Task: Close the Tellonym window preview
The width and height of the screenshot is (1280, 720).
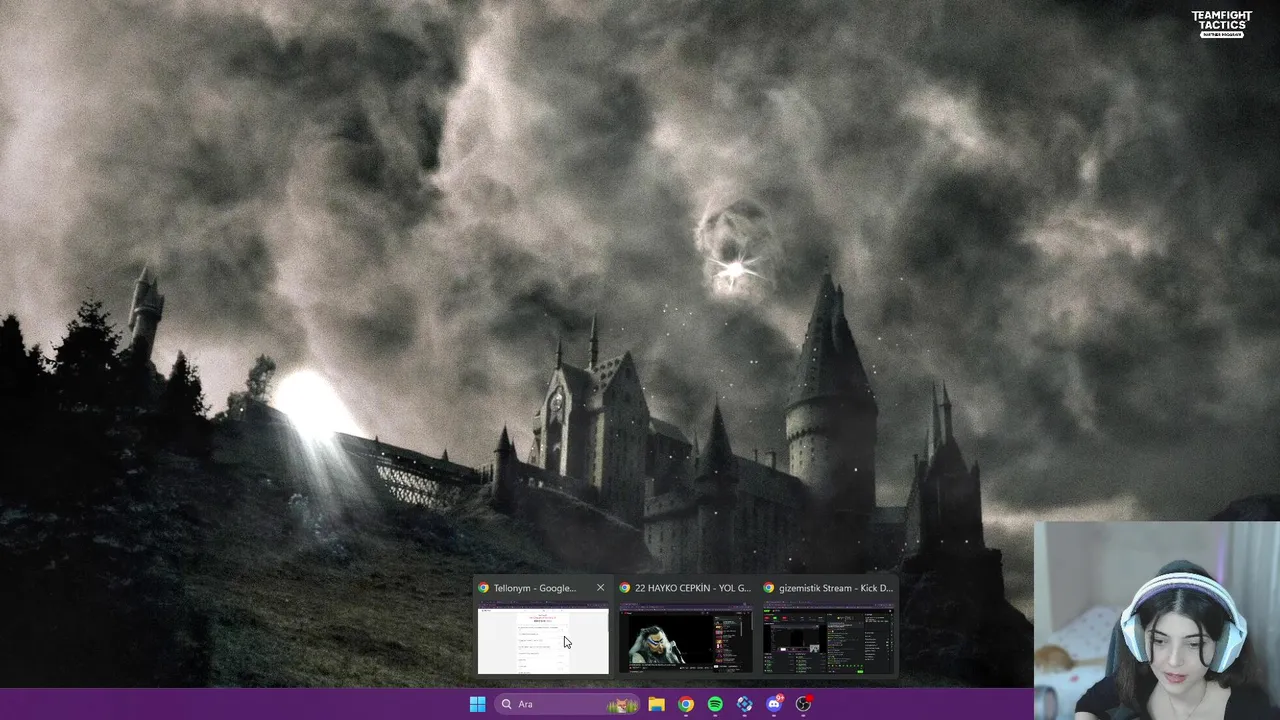Action: click(x=600, y=588)
